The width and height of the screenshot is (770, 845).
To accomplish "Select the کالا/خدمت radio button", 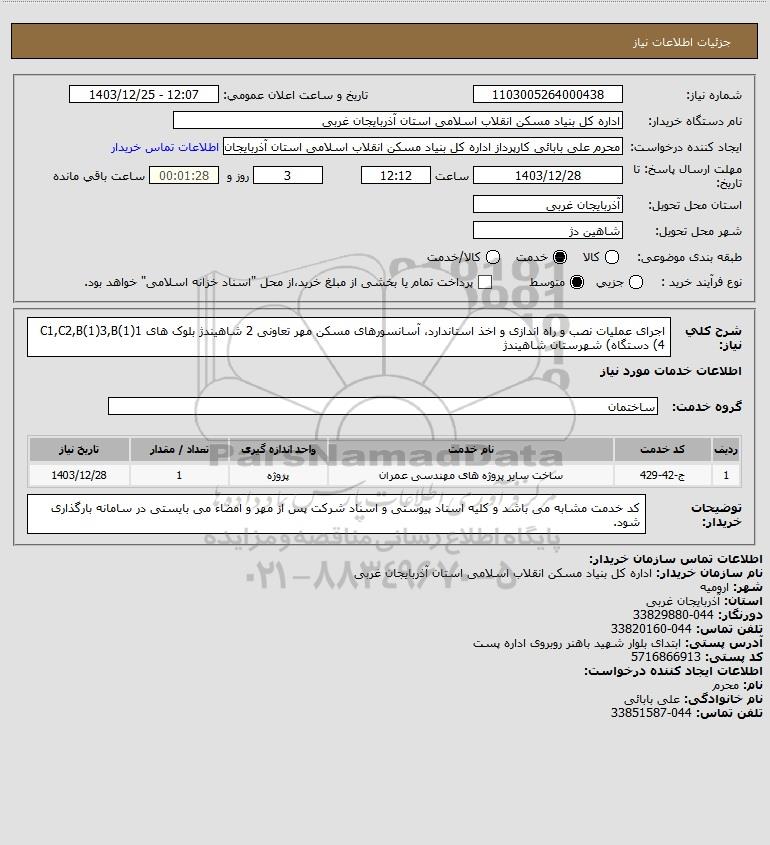I will (x=492, y=258).
